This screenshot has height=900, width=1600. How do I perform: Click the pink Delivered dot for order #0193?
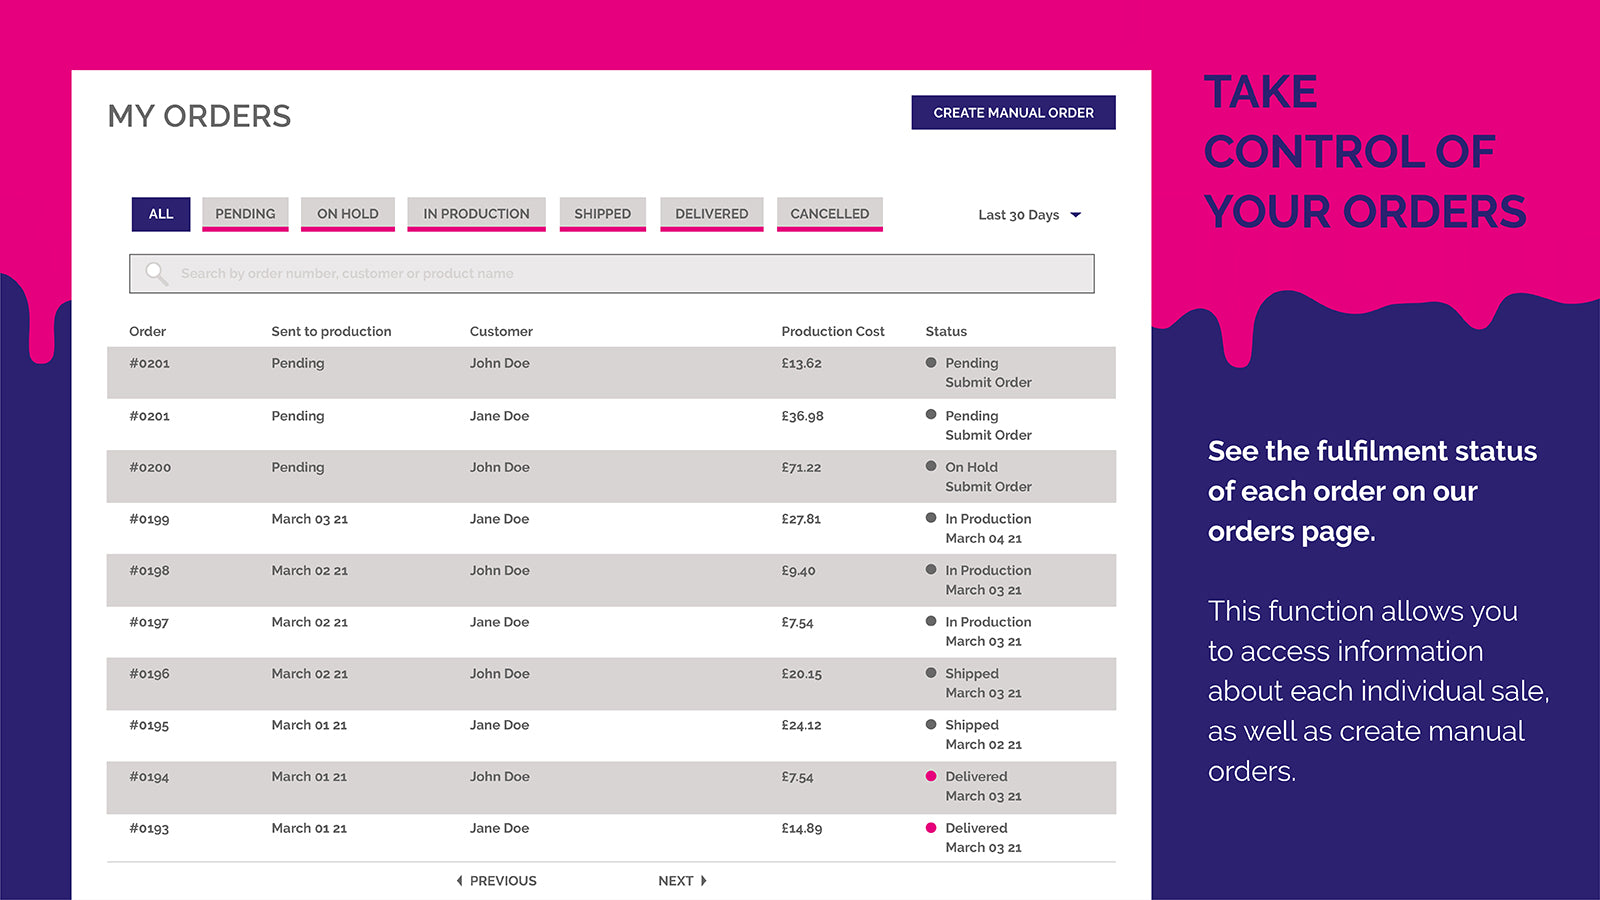[x=931, y=828]
